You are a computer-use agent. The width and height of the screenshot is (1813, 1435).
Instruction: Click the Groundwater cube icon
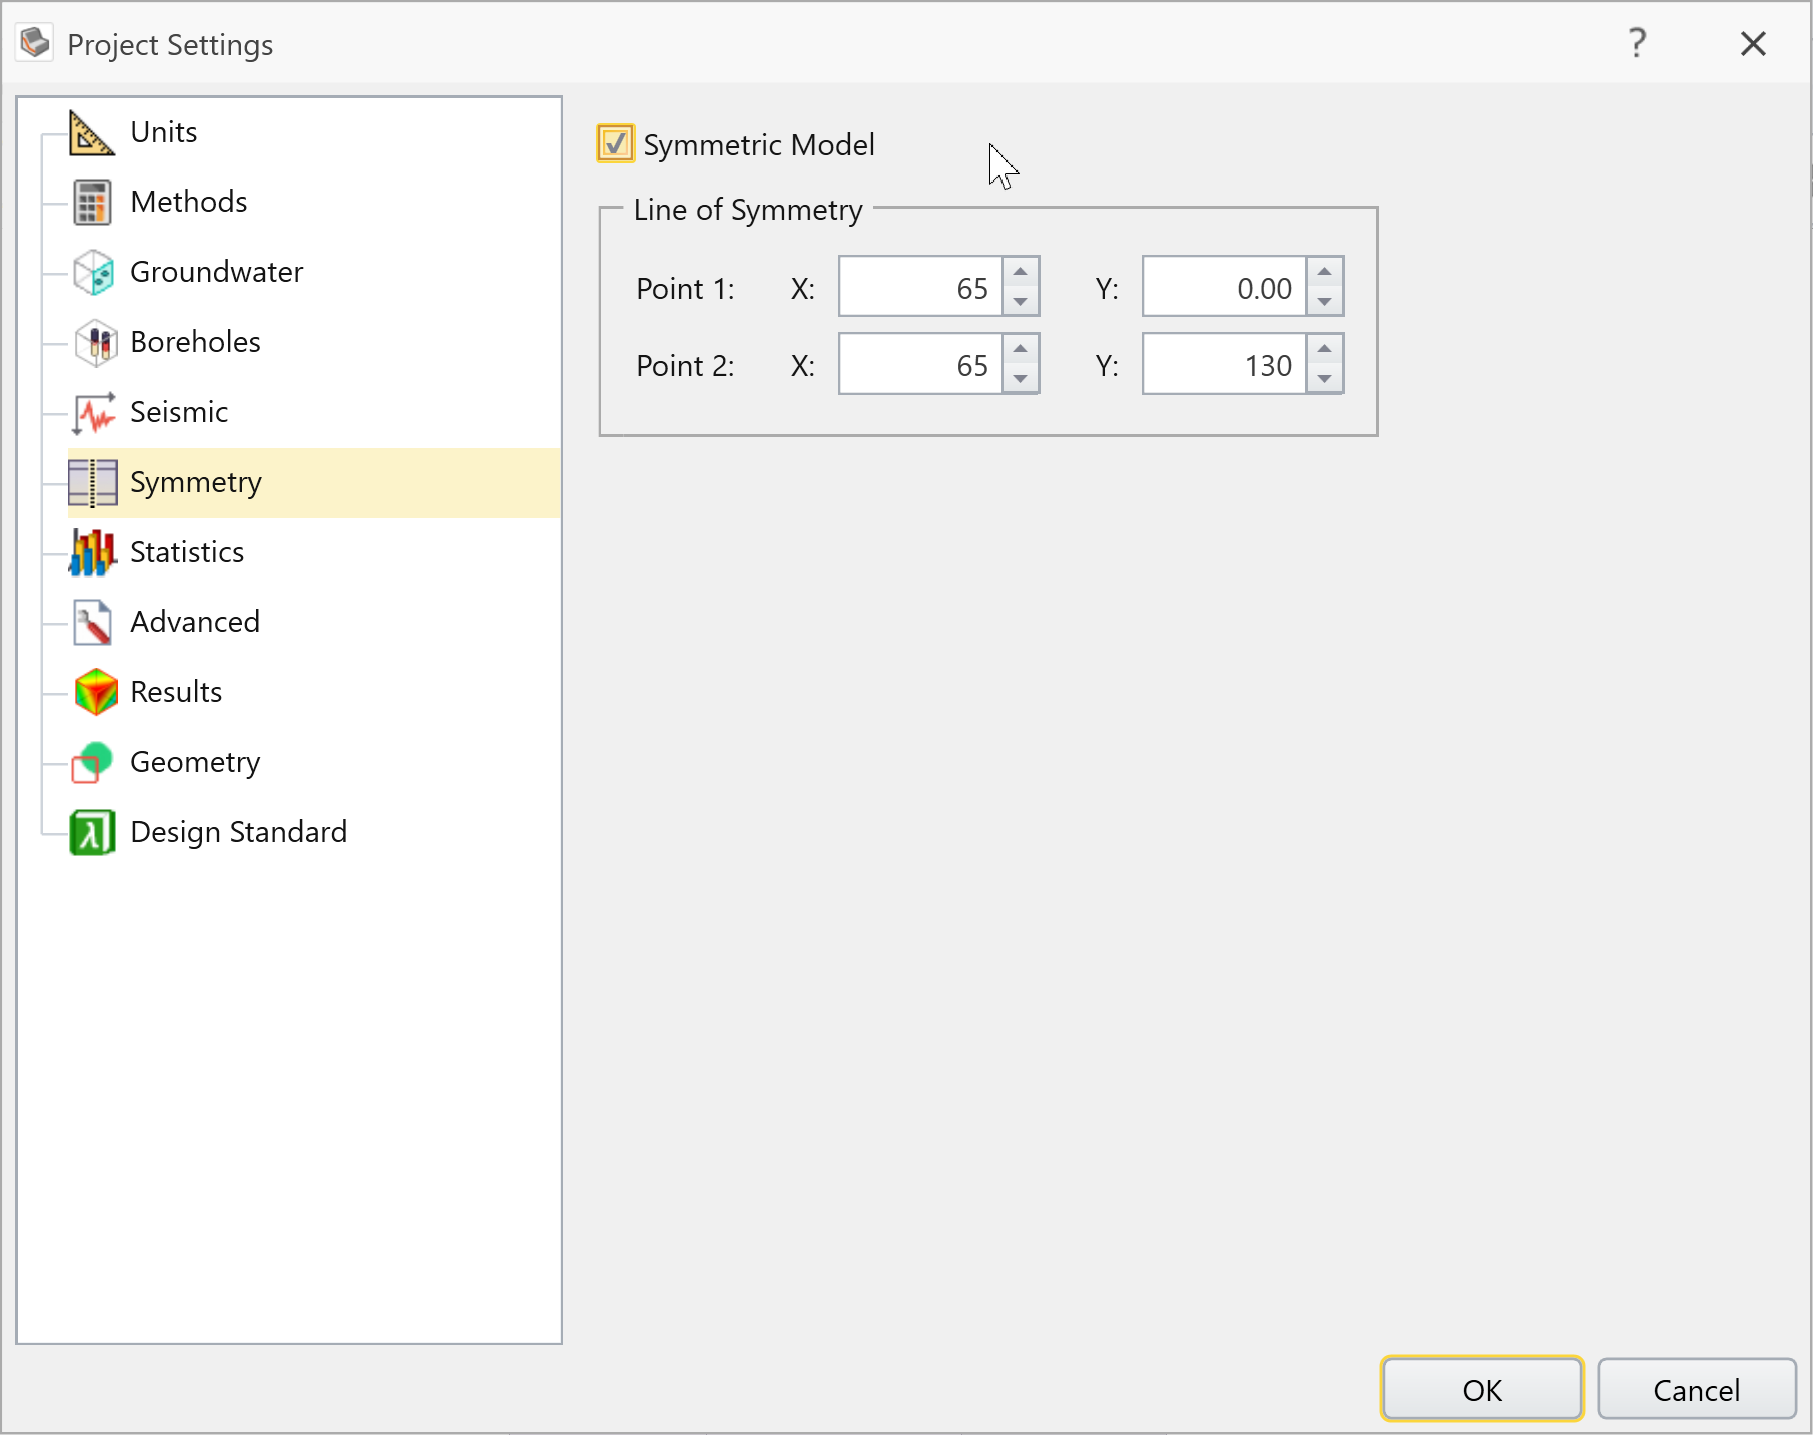pos(94,272)
